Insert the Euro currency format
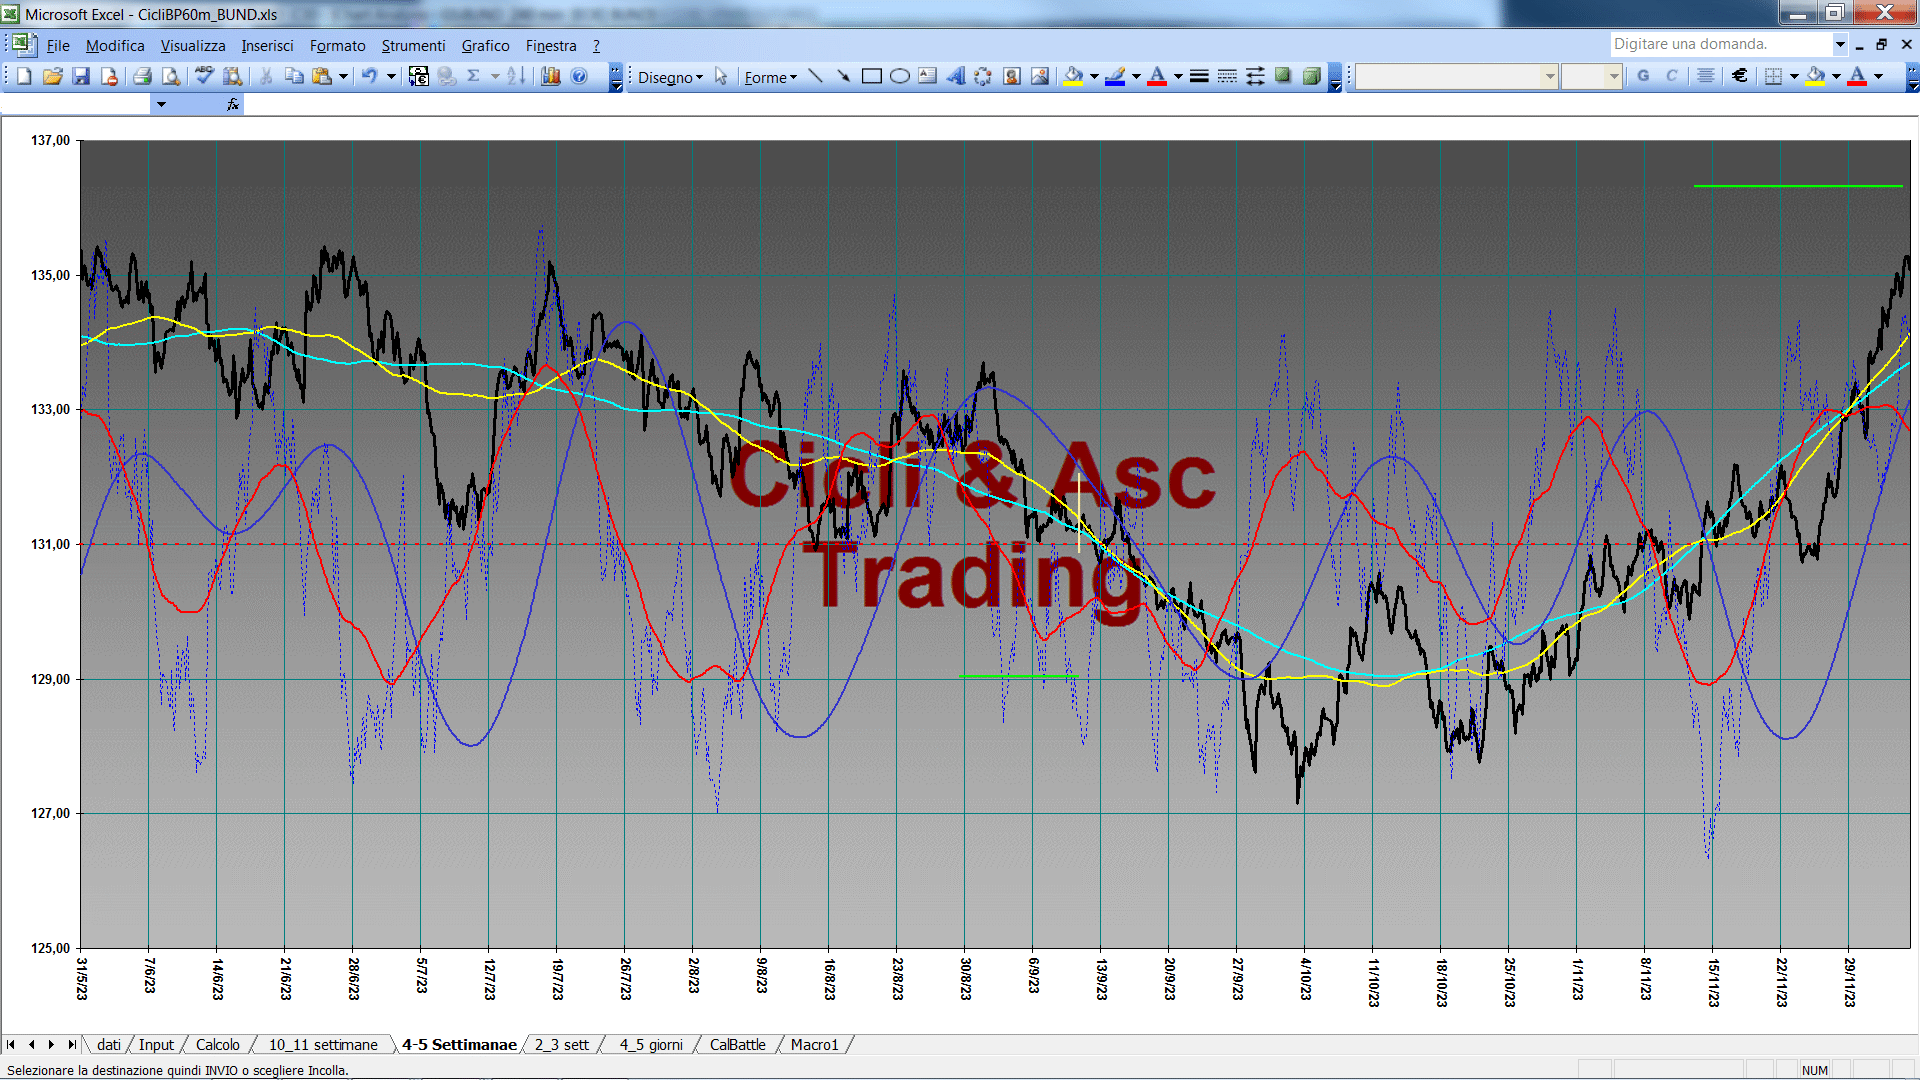This screenshot has height=1080, width=1920. click(1740, 76)
